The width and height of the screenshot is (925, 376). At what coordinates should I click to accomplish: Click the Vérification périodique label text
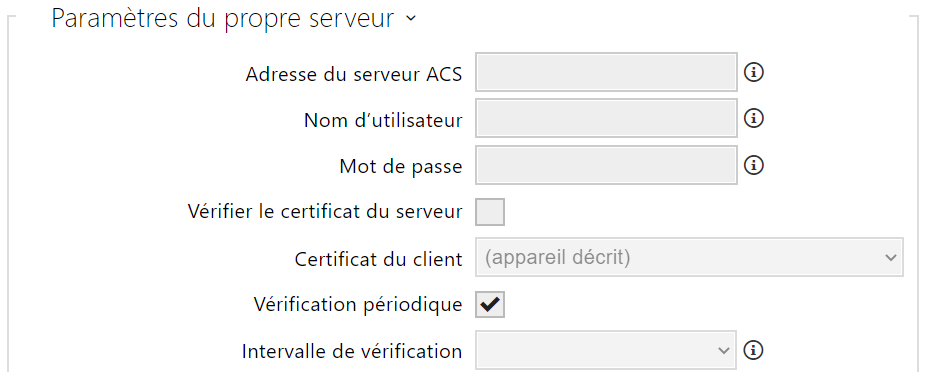click(x=358, y=305)
